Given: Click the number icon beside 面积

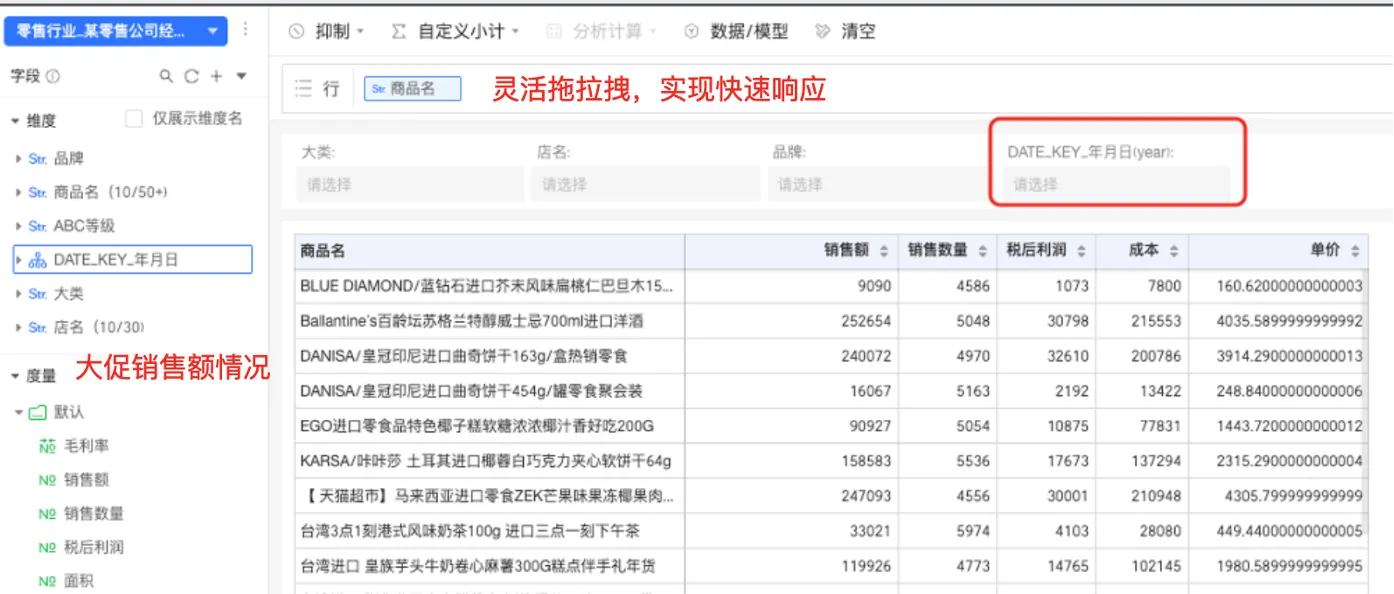Looking at the screenshot, I should [x=47, y=581].
